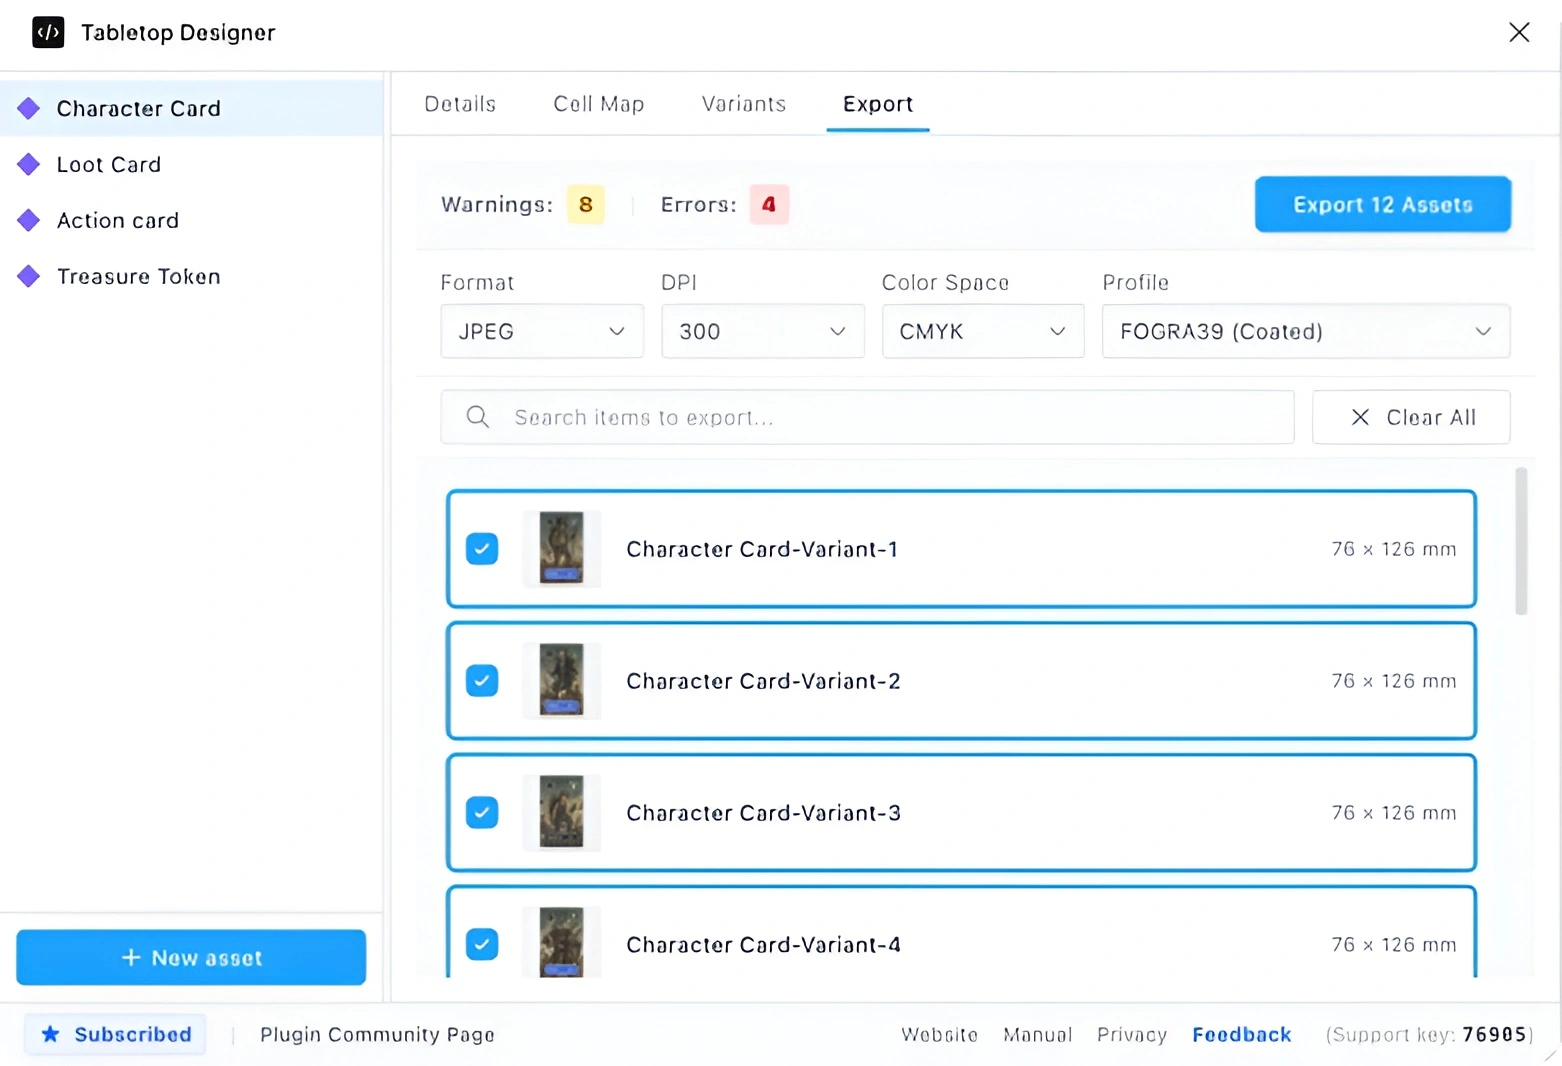Open the Plugin Community Page link
Image resolution: width=1562 pixels, height=1066 pixels.
(x=377, y=1034)
